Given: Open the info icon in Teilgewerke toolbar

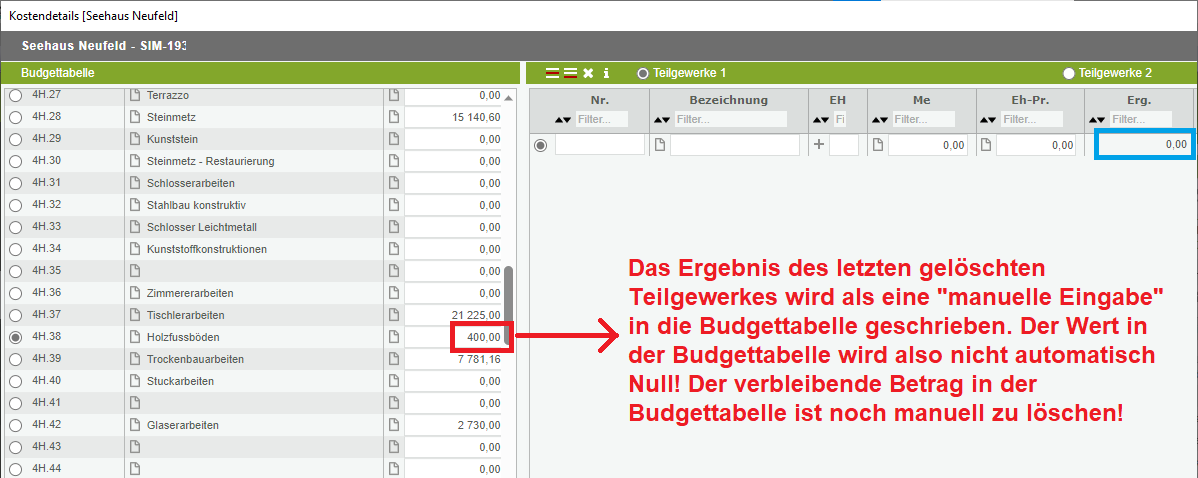Looking at the screenshot, I should [606, 73].
